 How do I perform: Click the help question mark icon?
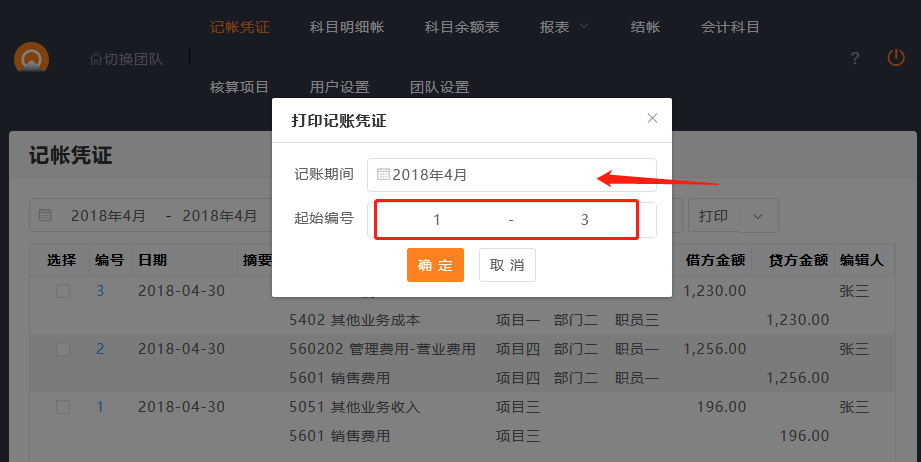point(854,59)
